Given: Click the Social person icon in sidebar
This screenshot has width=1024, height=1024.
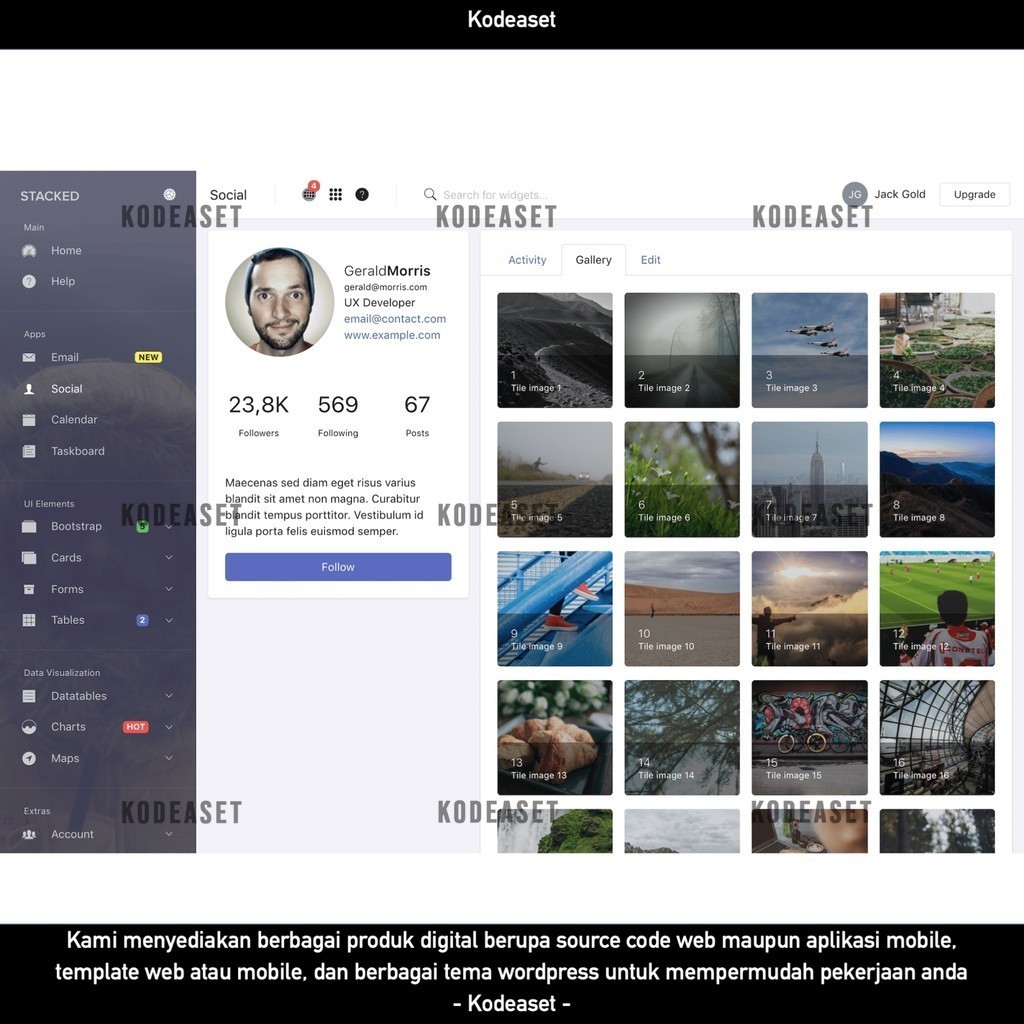Looking at the screenshot, I should [29, 389].
